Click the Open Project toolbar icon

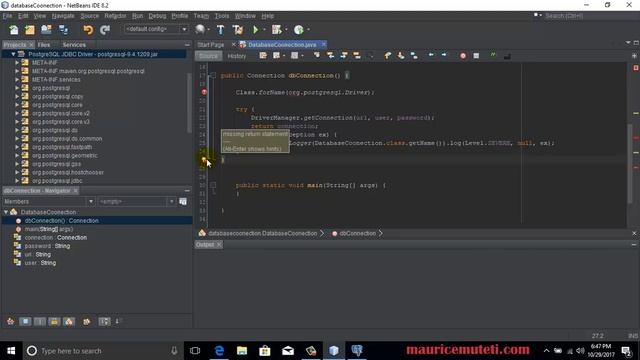[x=46, y=30]
